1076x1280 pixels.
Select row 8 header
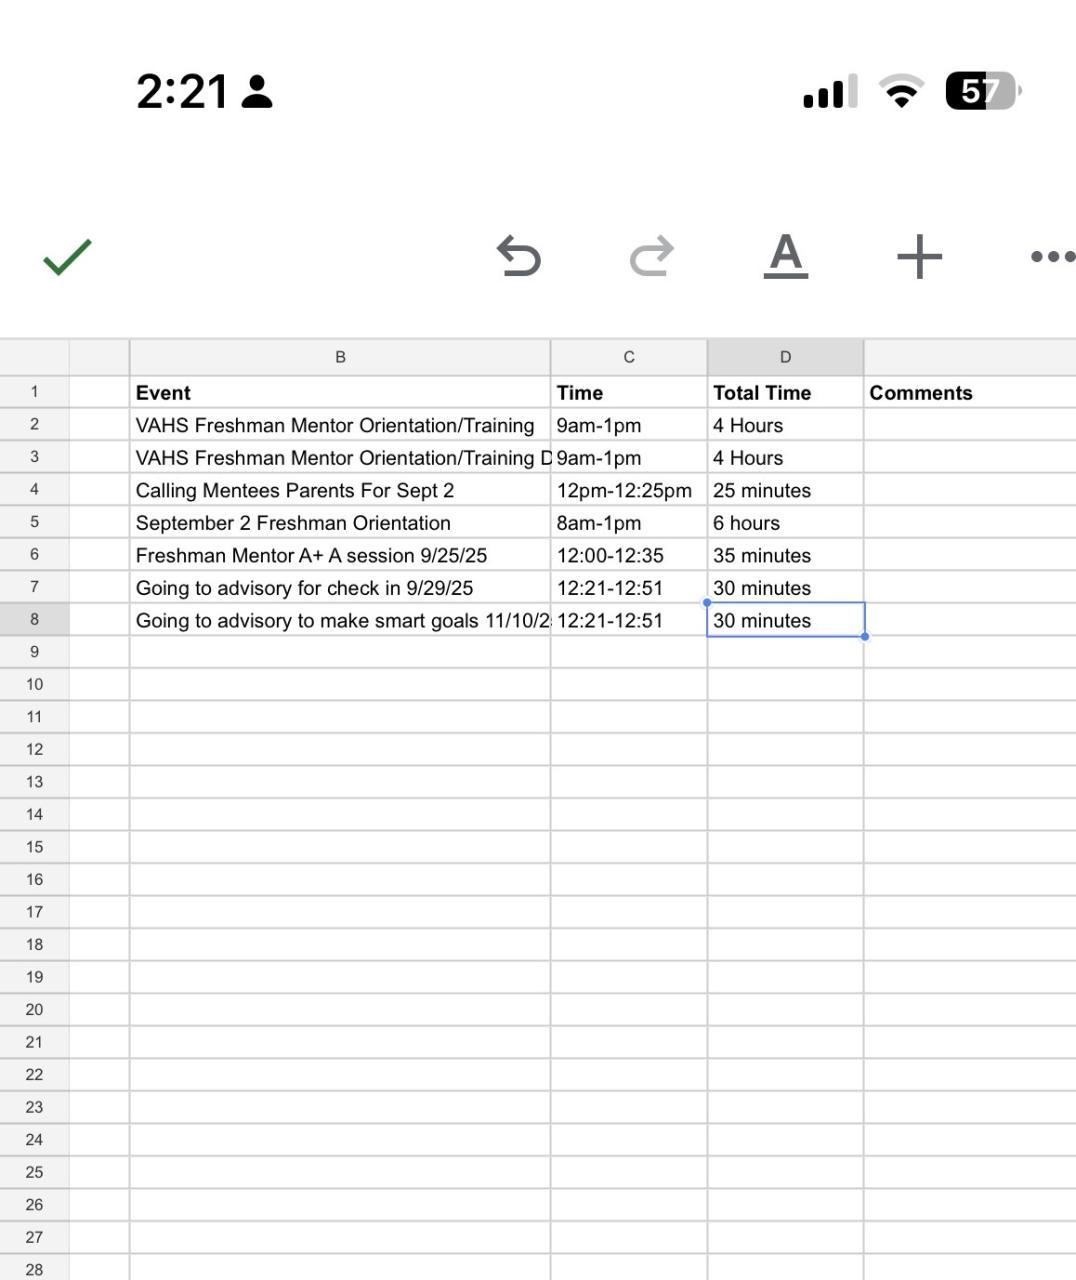point(34,619)
